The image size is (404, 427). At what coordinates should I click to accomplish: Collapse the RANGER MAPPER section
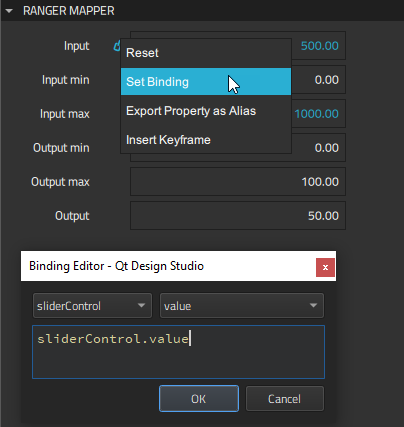[x=9, y=11]
